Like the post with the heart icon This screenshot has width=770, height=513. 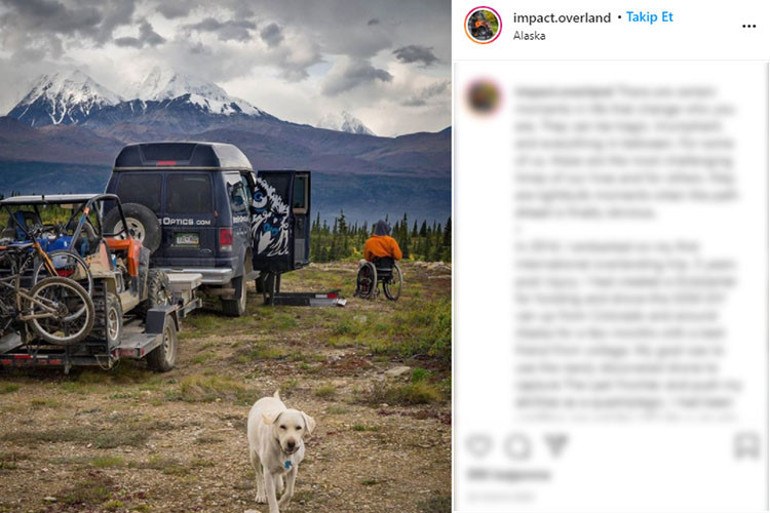point(479,446)
